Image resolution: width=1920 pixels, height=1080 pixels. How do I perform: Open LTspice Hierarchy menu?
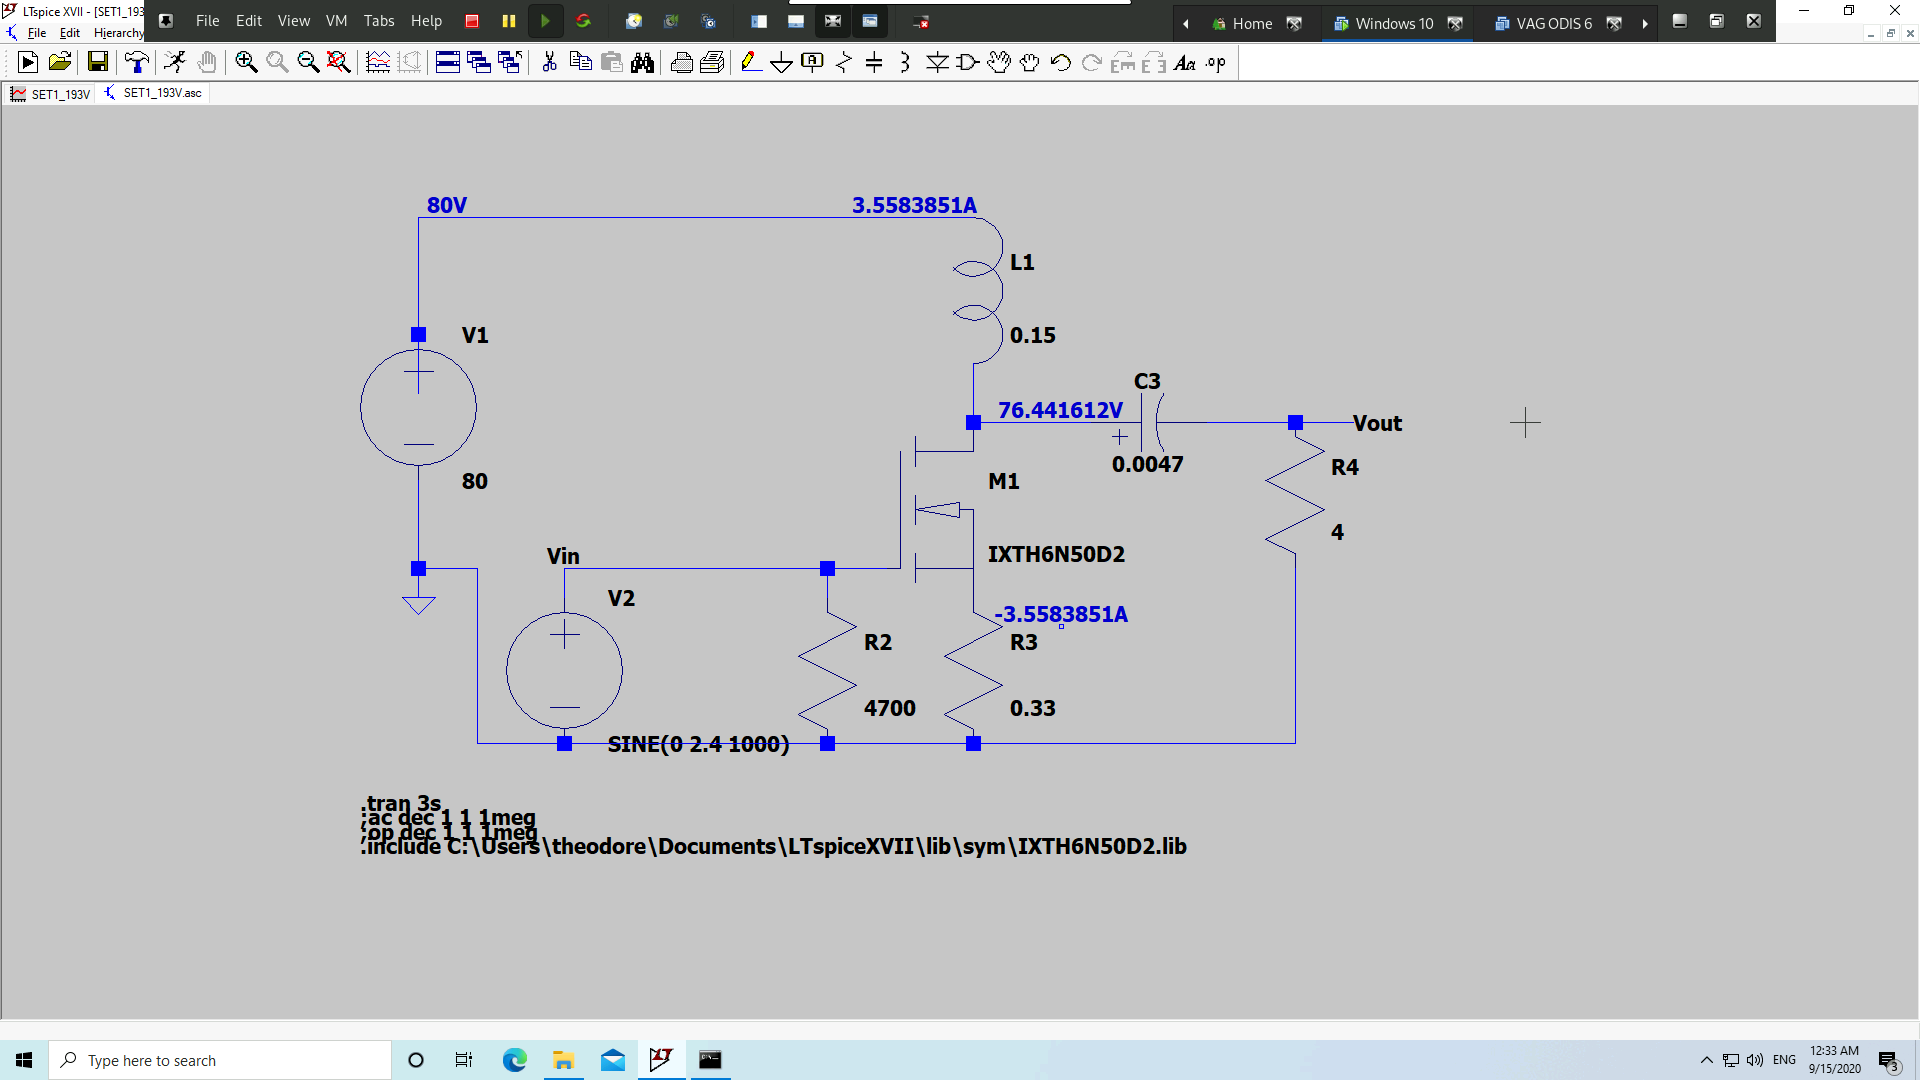119,33
